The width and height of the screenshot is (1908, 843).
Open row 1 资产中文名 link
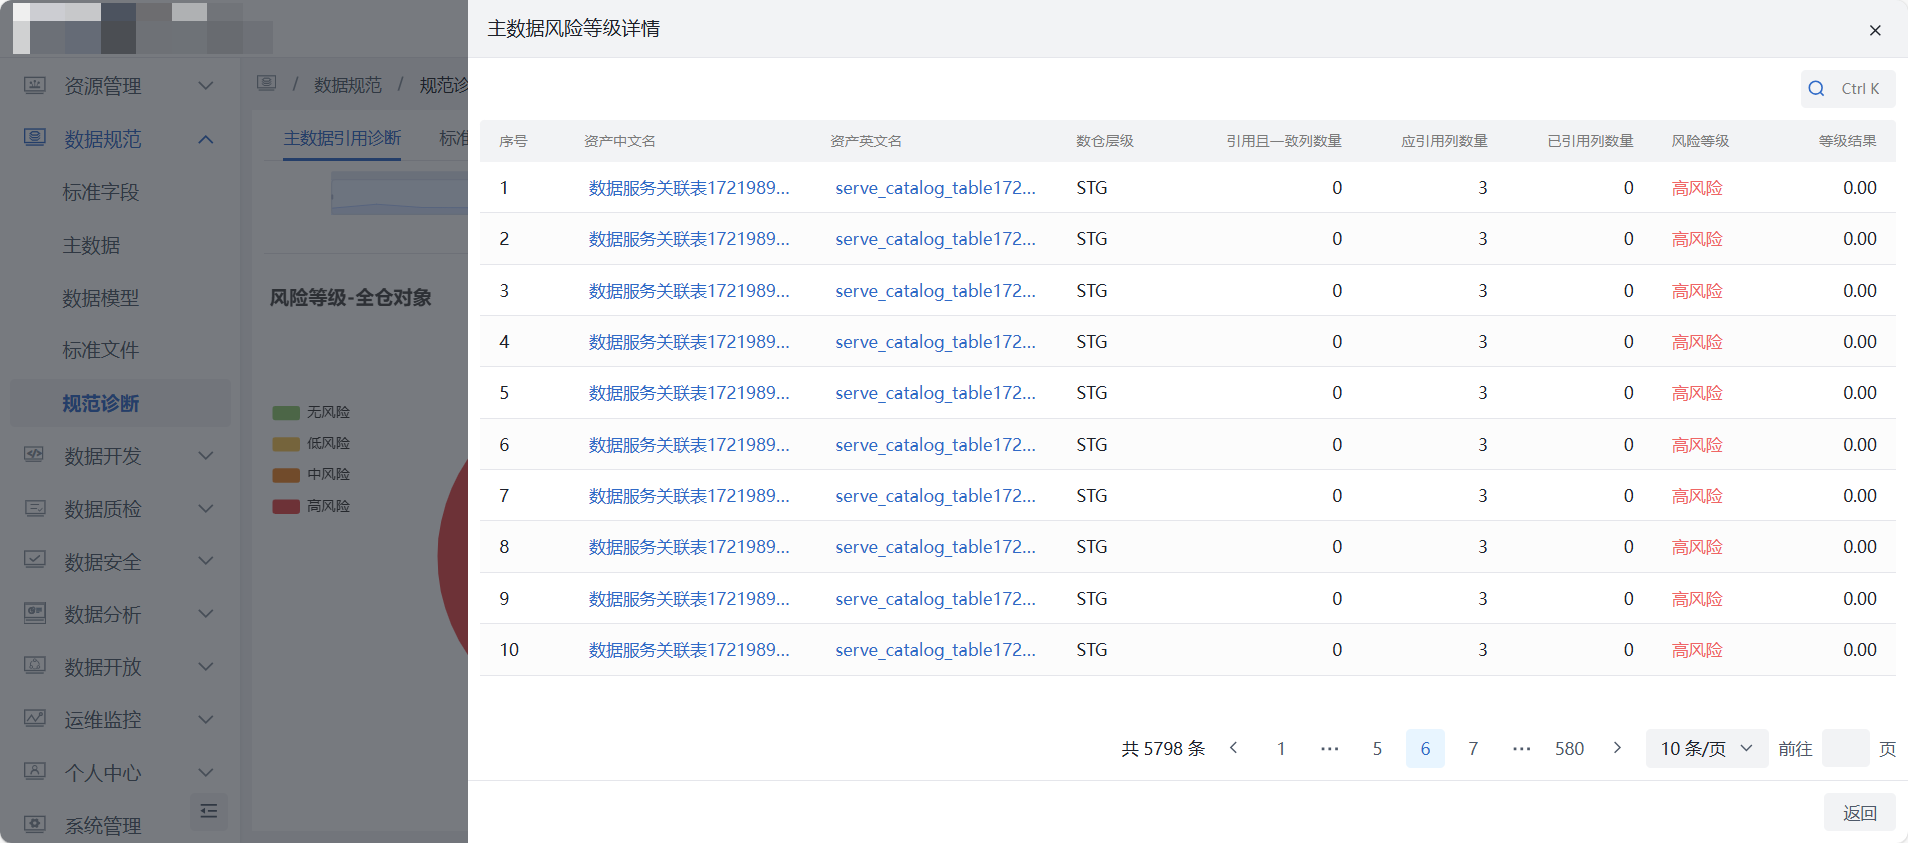(689, 188)
